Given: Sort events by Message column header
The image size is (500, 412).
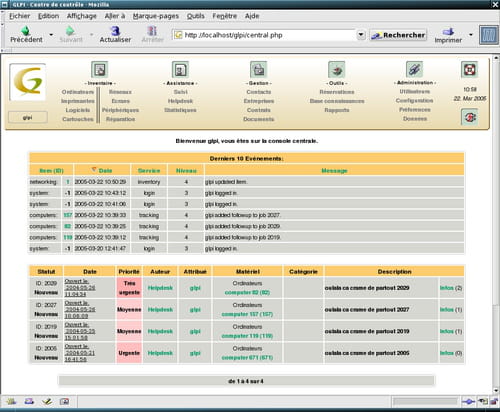Looking at the screenshot, I should pos(334,170).
